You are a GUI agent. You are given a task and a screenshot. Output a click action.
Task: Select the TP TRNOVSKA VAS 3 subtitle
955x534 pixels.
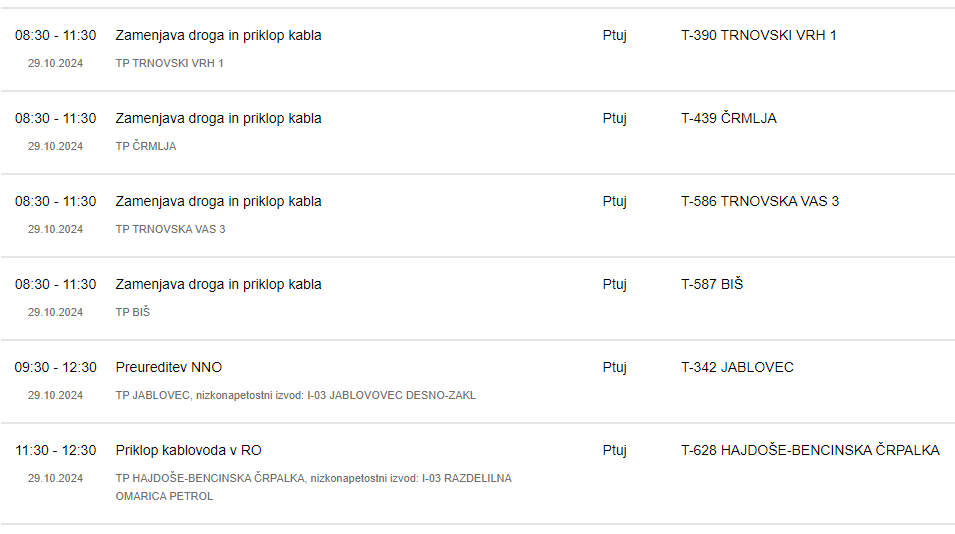(x=170, y=229)
